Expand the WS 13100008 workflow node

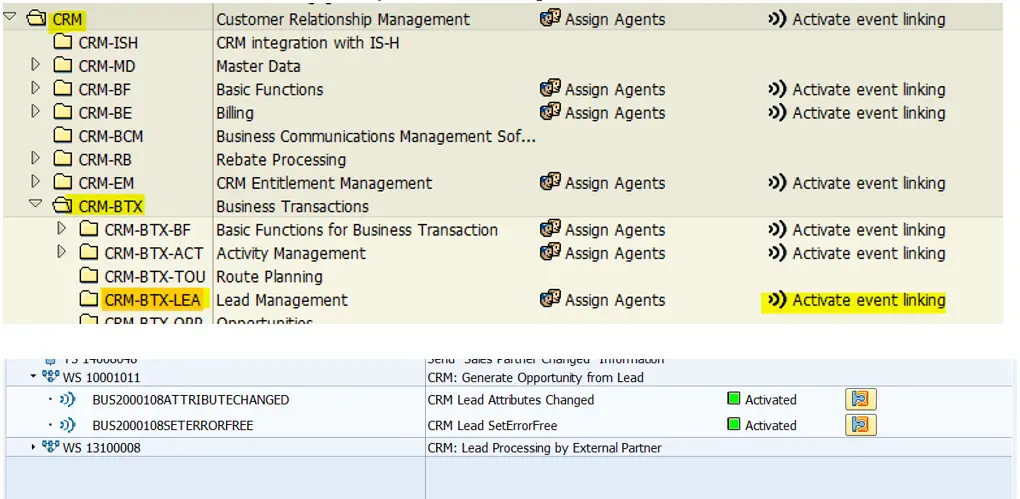pyautogui.click(x=33, y=448)
